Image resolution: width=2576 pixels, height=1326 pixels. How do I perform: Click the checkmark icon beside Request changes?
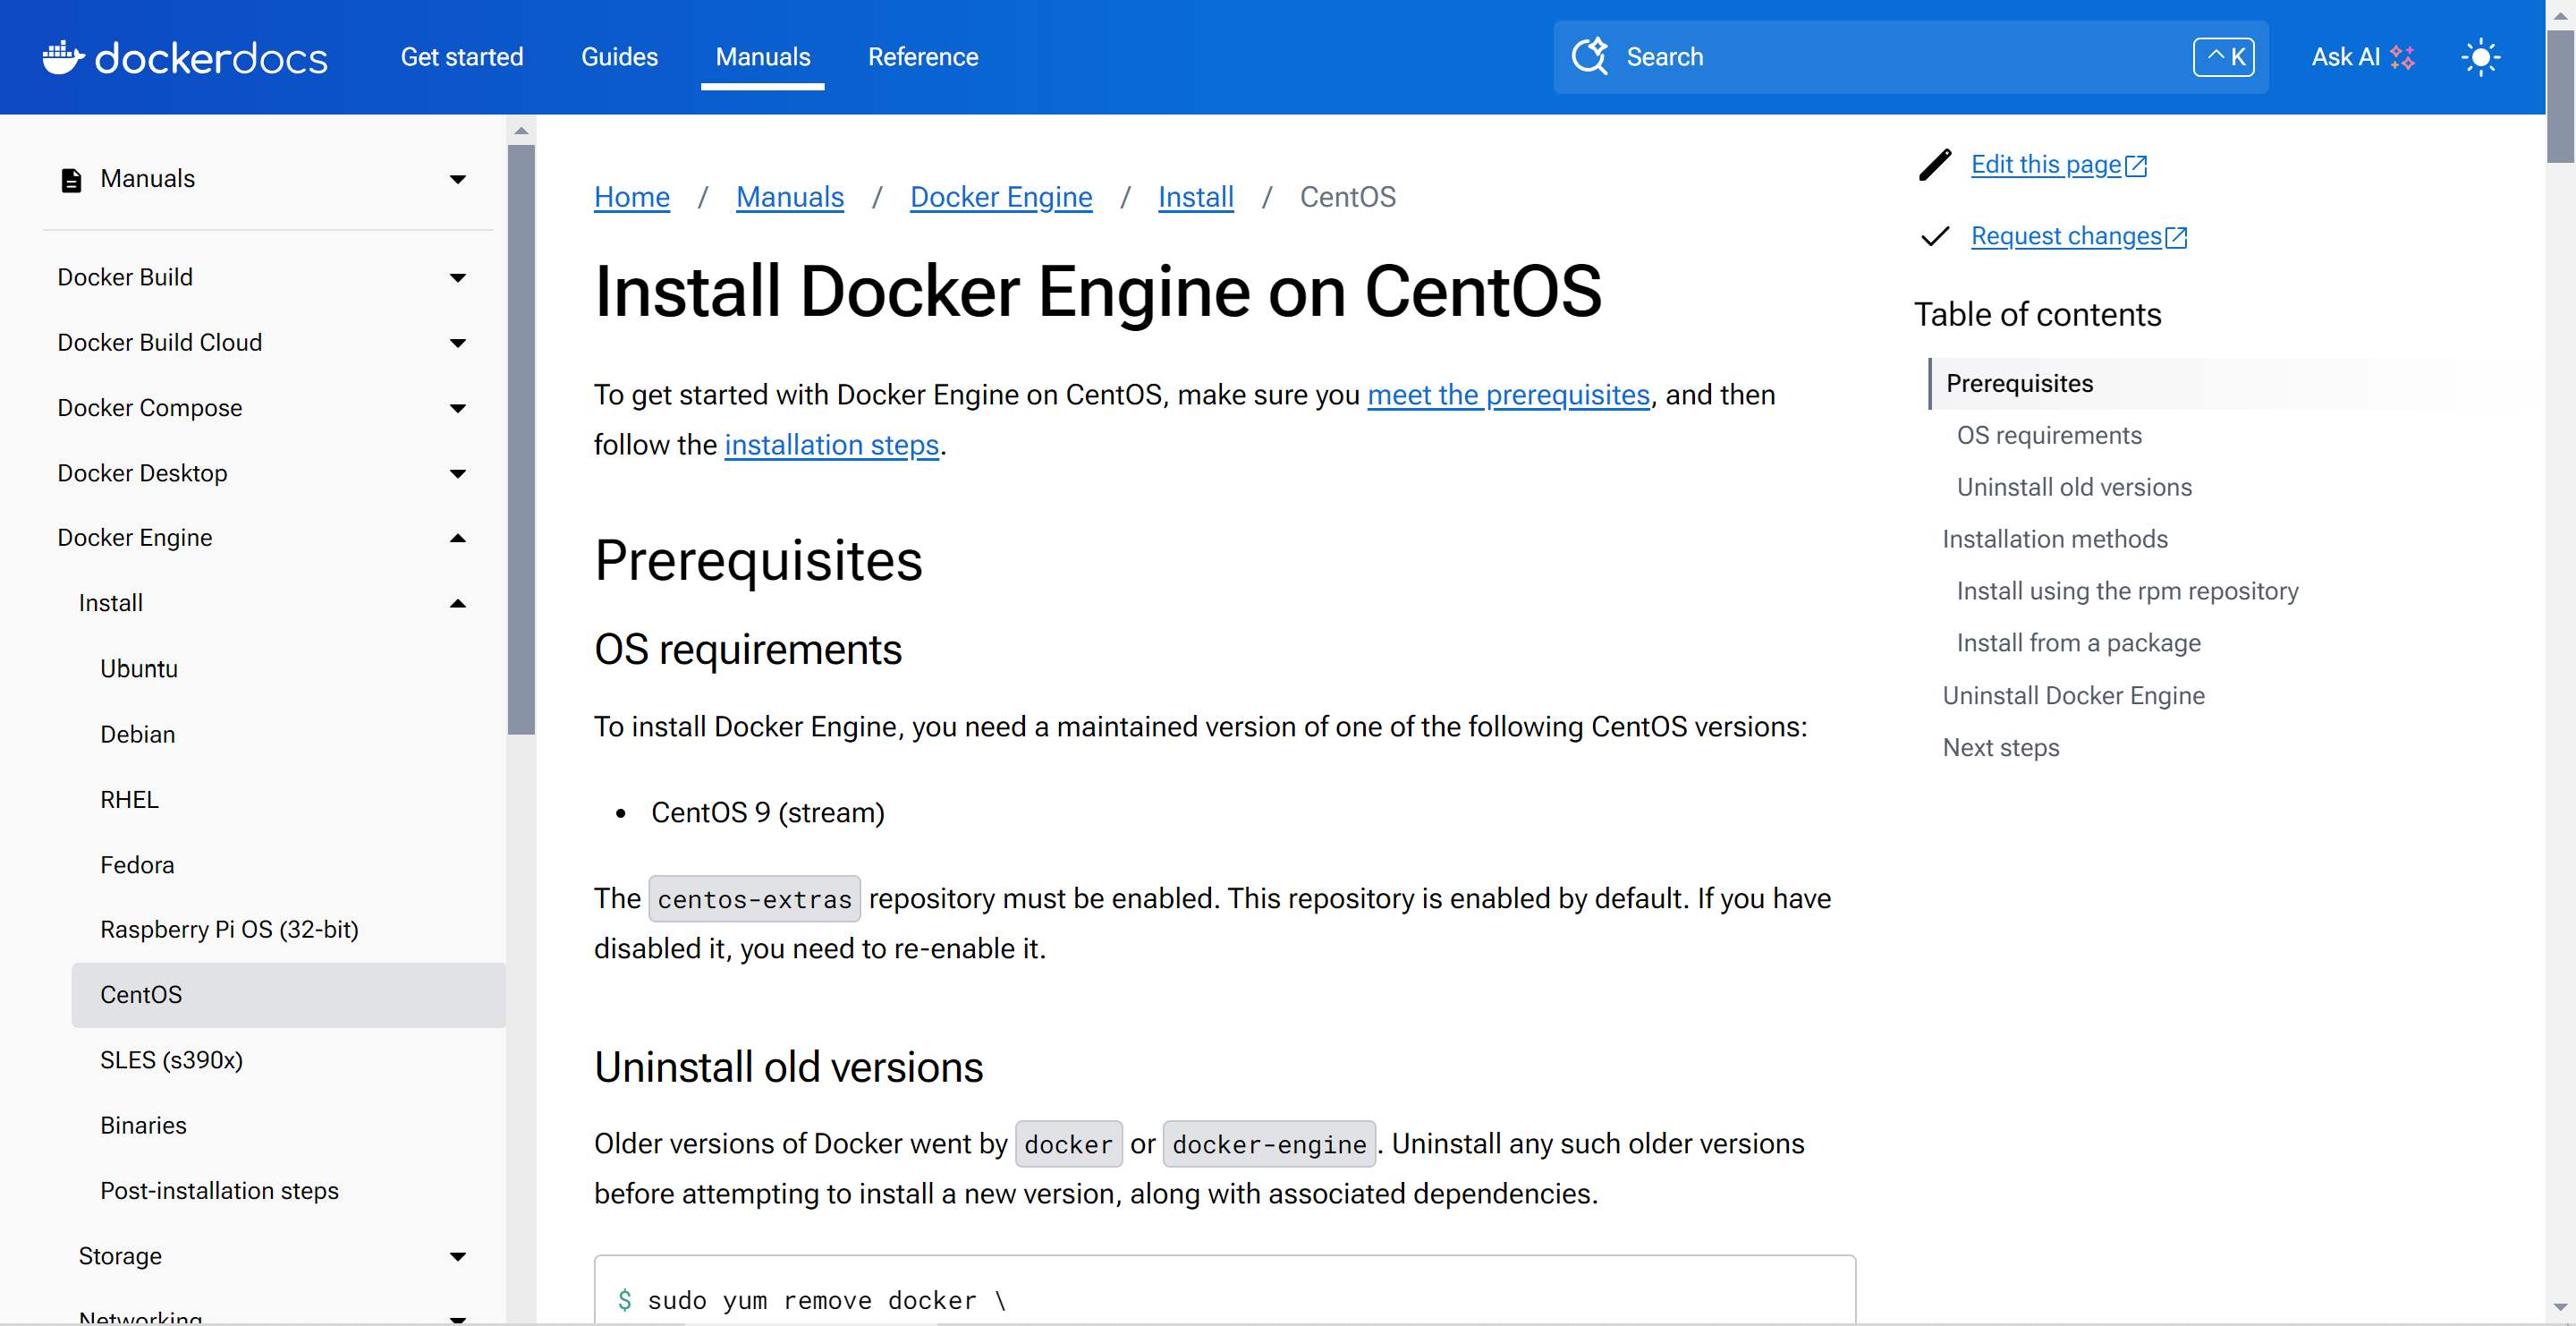pyautogui.click(x=1935, y=236)
